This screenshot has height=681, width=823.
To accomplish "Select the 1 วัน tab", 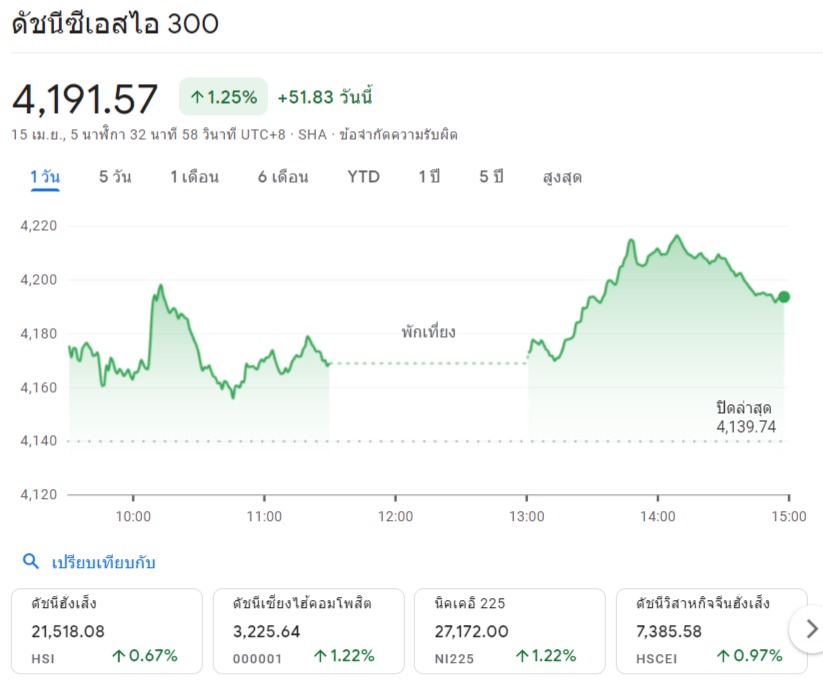I will [45, 177].
